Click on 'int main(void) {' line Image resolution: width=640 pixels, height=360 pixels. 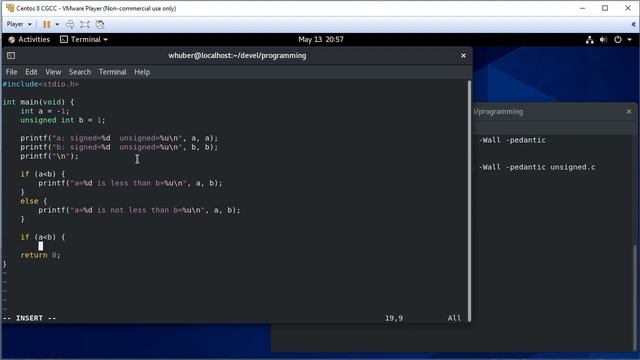(x=38, y=102)
